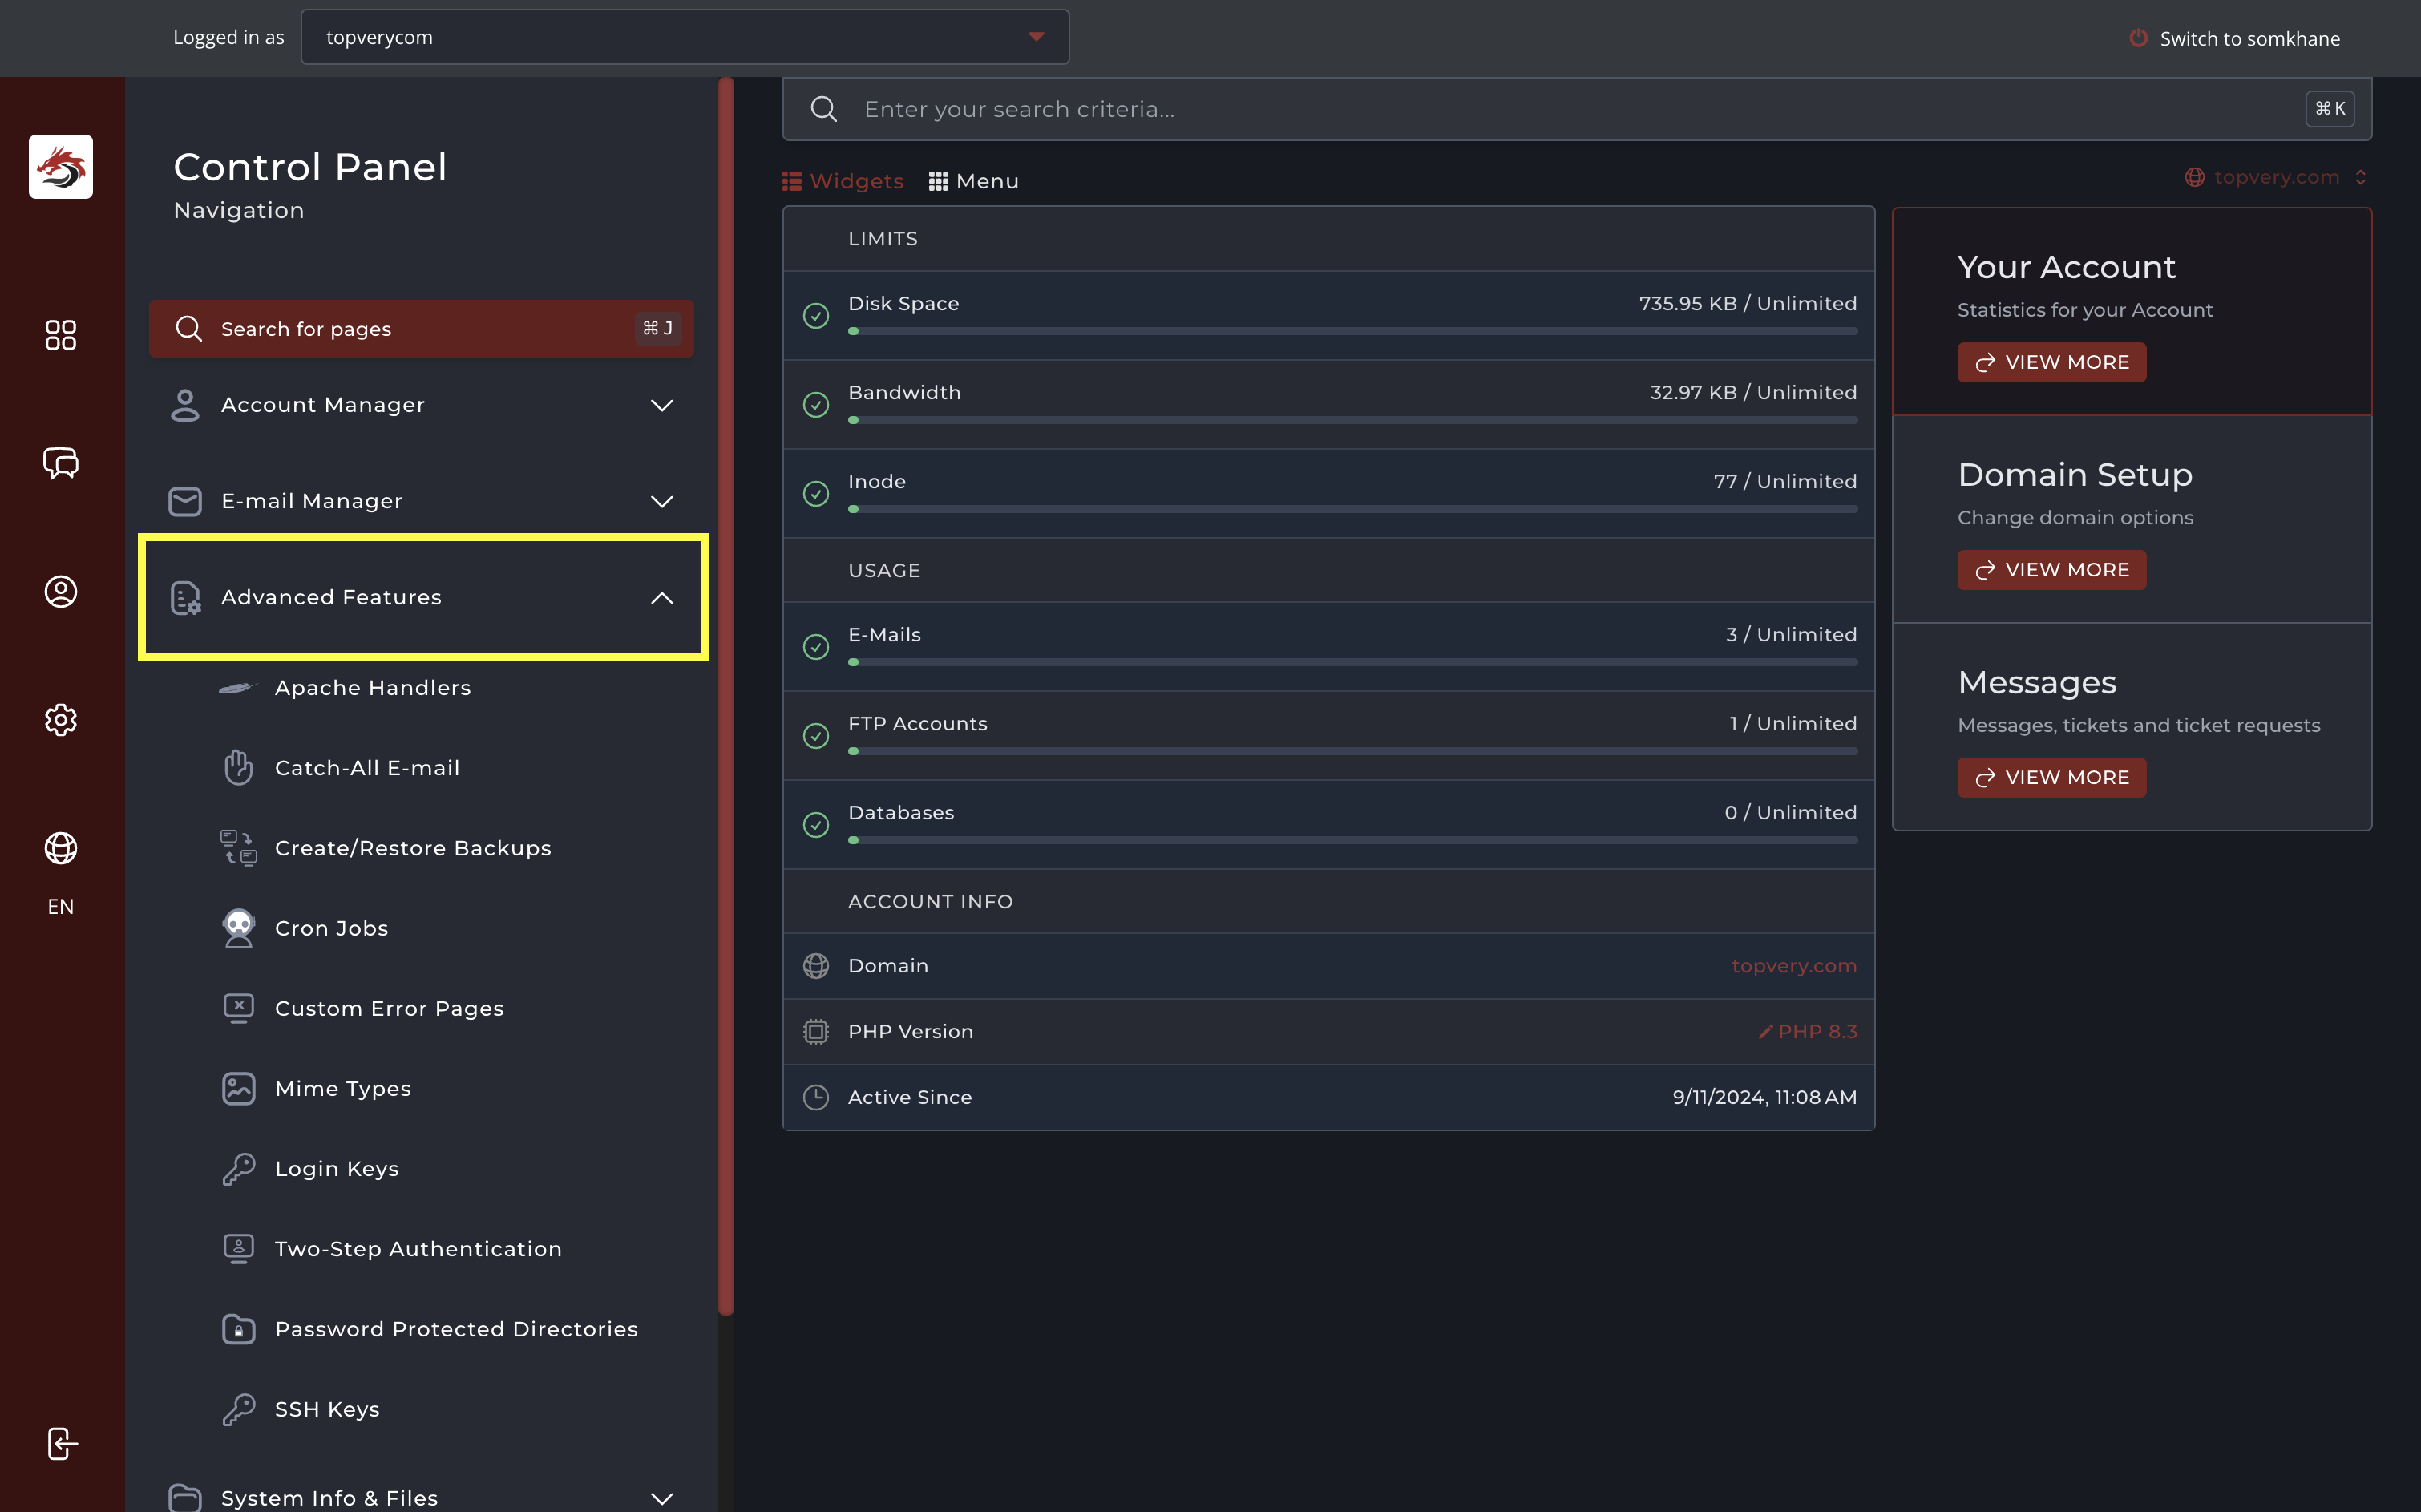Open topvery.com domain selector
Image resolution: width=2421 pixels, height=1512 pixels.
2275,177
